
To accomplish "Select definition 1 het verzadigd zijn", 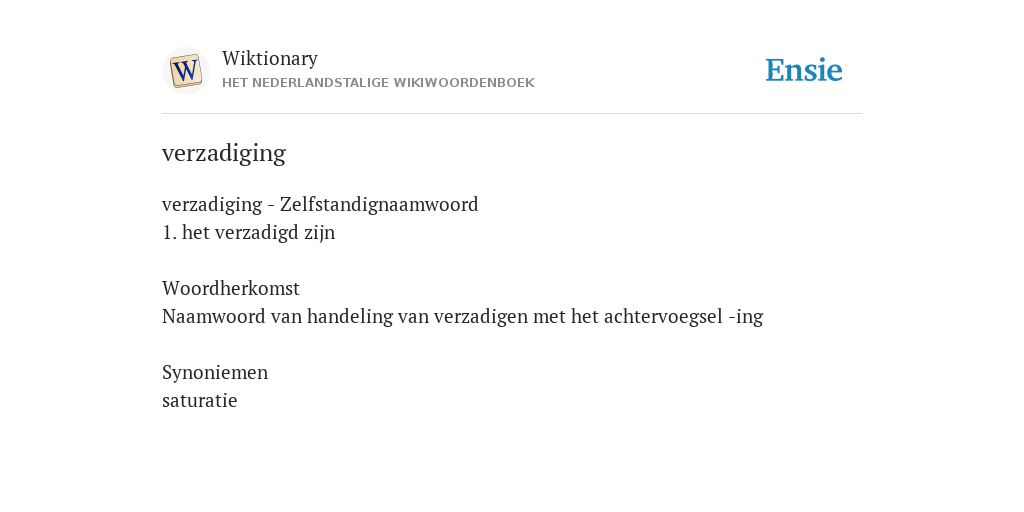I will point(248,232).
